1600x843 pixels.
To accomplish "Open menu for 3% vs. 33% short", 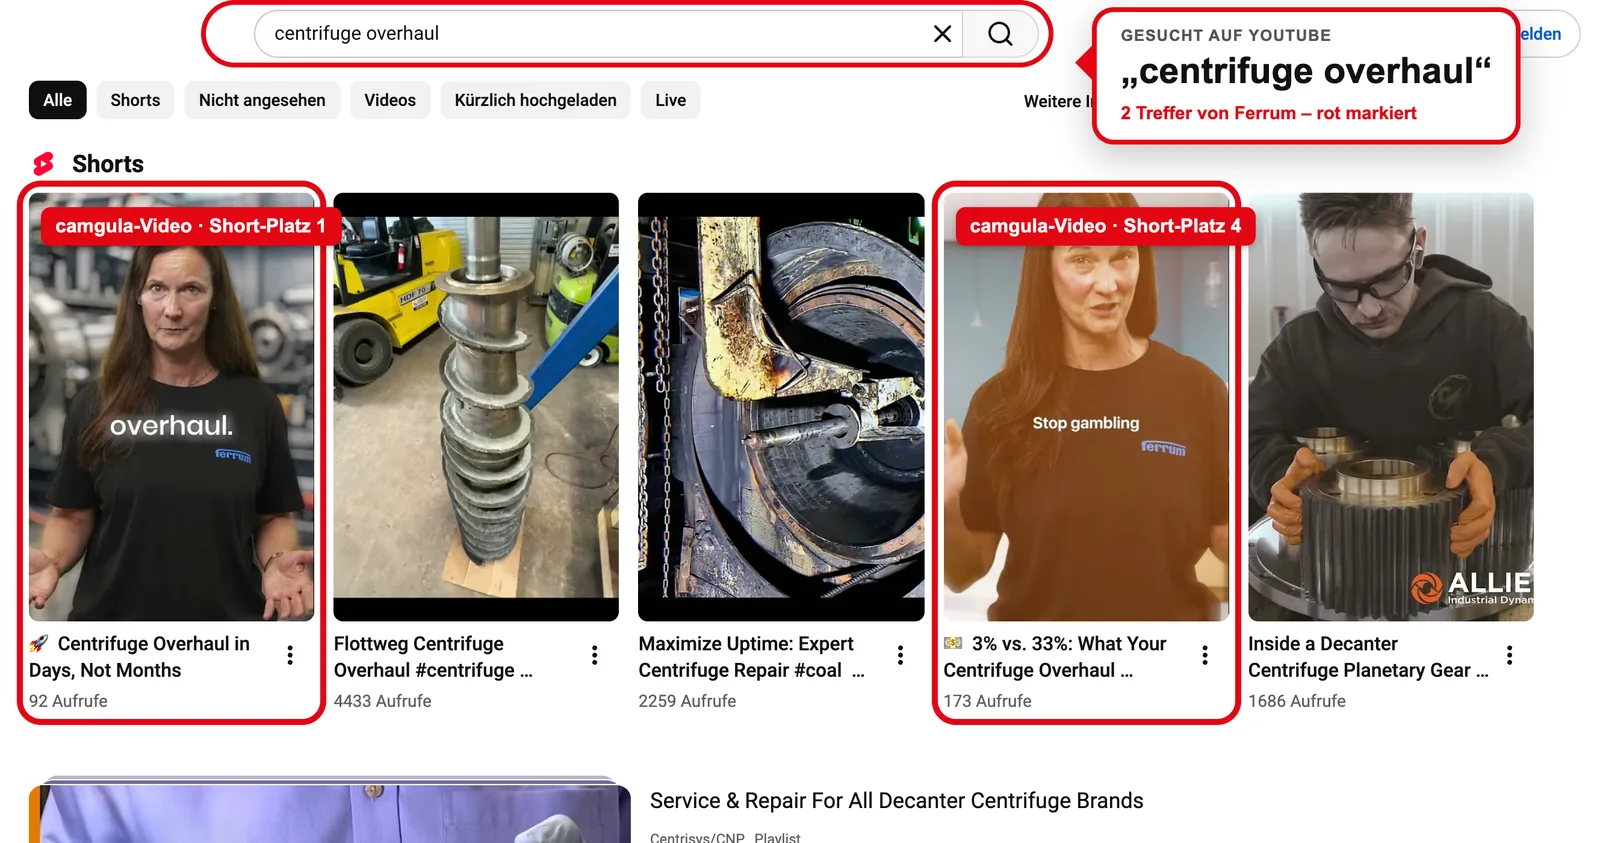I will (x=1205, y=655).
